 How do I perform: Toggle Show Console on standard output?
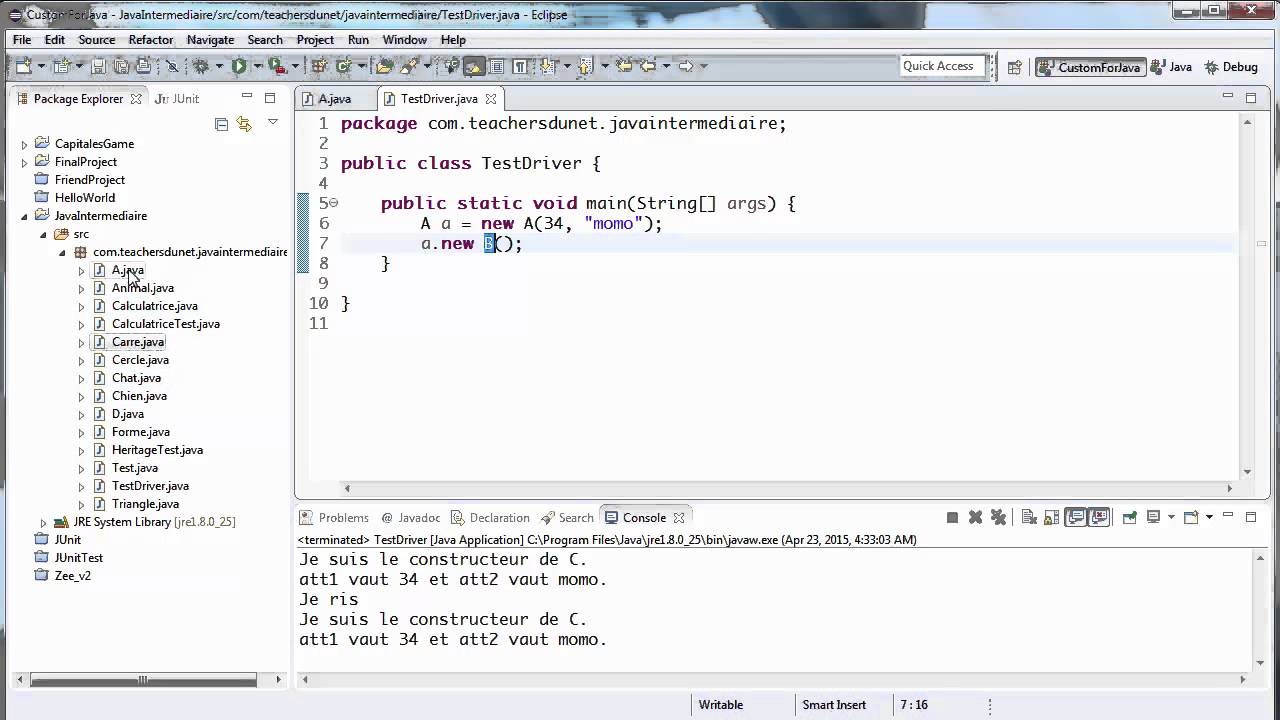(1075, 517)
